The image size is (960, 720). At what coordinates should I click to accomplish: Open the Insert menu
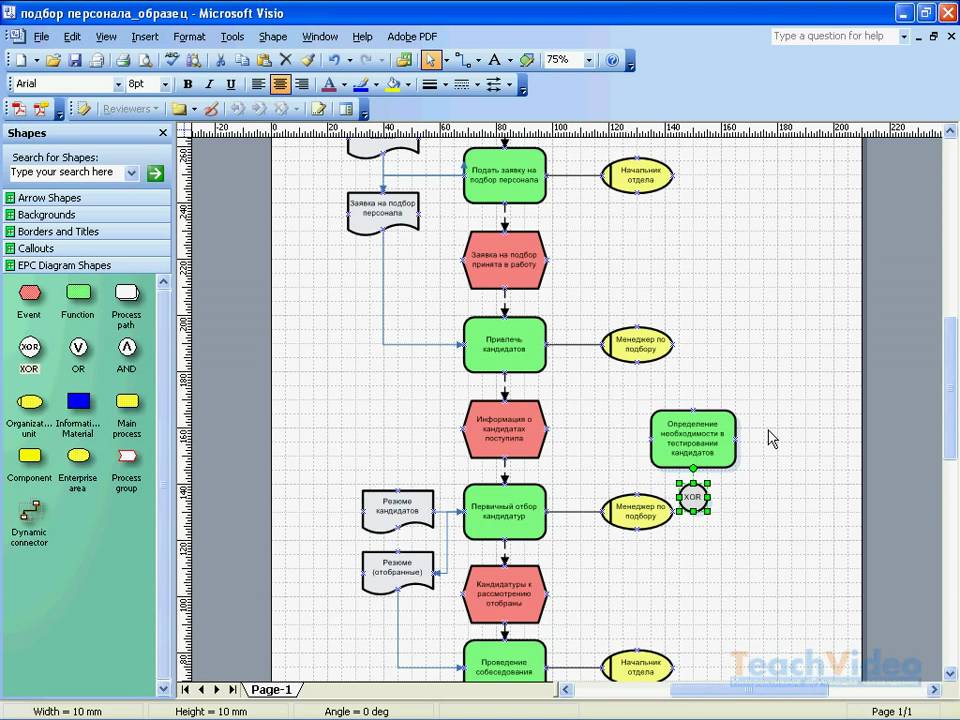pos(144,37)
